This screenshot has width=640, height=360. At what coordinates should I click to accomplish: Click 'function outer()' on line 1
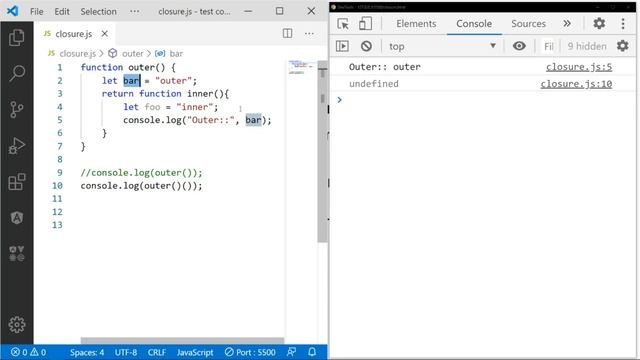point(123,67)
